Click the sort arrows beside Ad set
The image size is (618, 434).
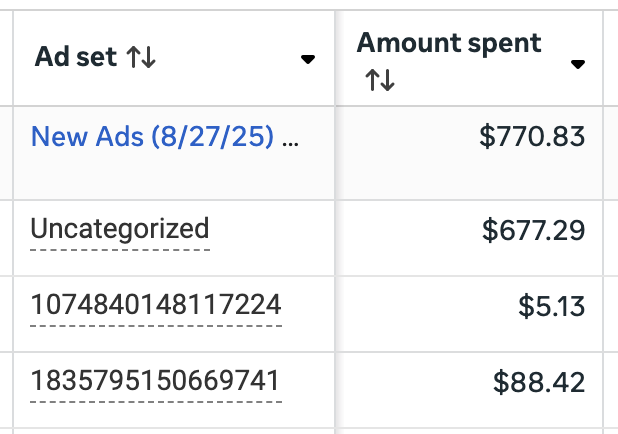pos(141,57)
